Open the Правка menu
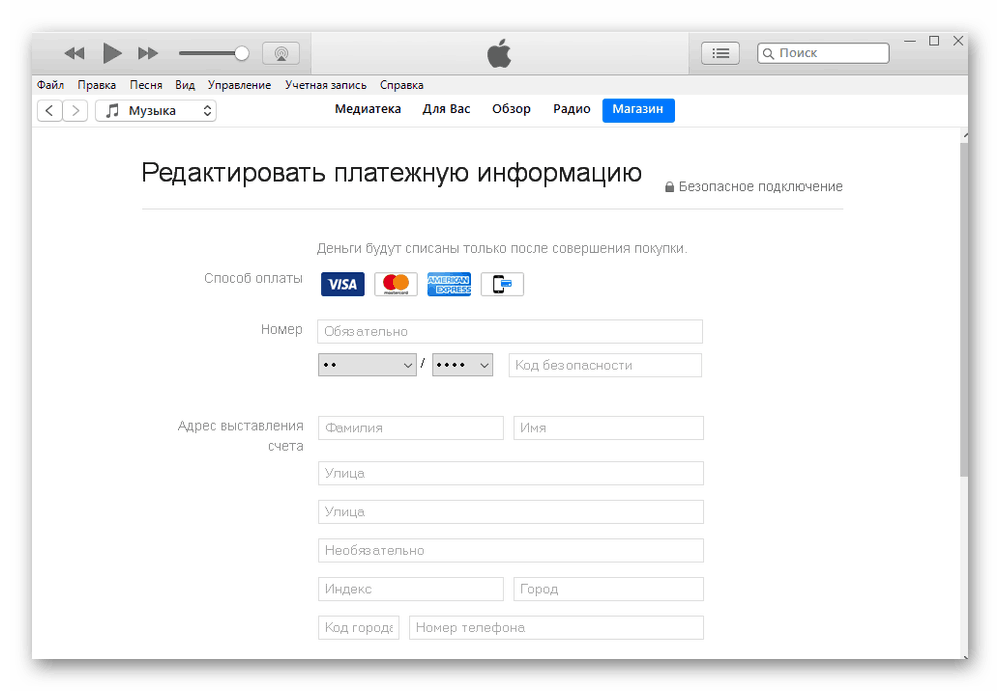The height and width of the screenshot is (691, 1000). click(97, 85)
